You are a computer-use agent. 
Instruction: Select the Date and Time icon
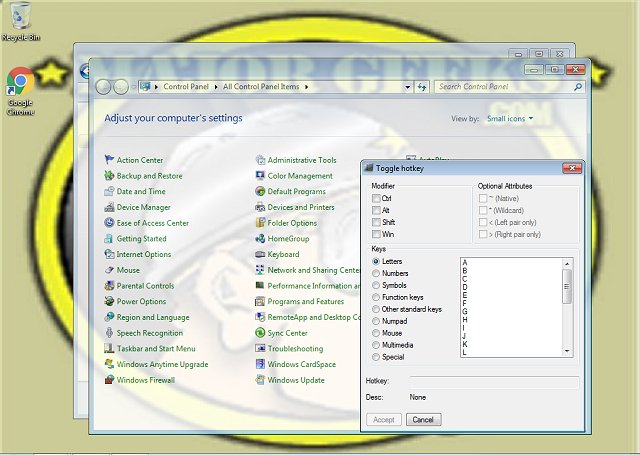109,191
